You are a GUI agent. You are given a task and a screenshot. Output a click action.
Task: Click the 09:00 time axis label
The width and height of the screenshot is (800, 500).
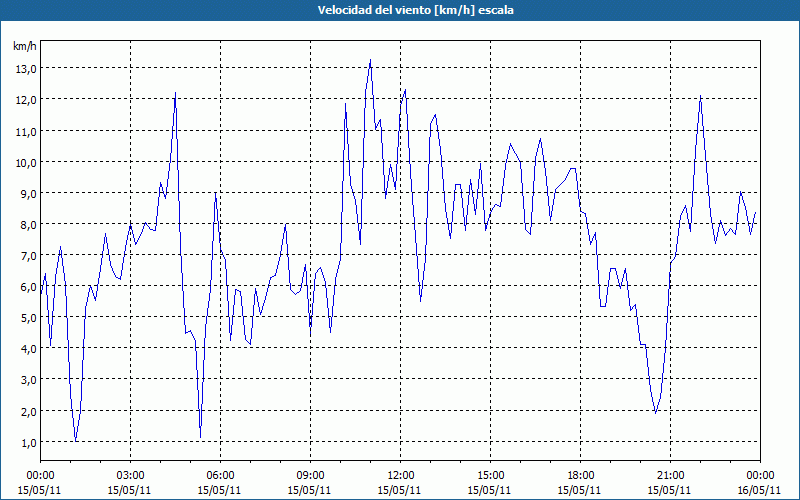(x=310, y=476)
